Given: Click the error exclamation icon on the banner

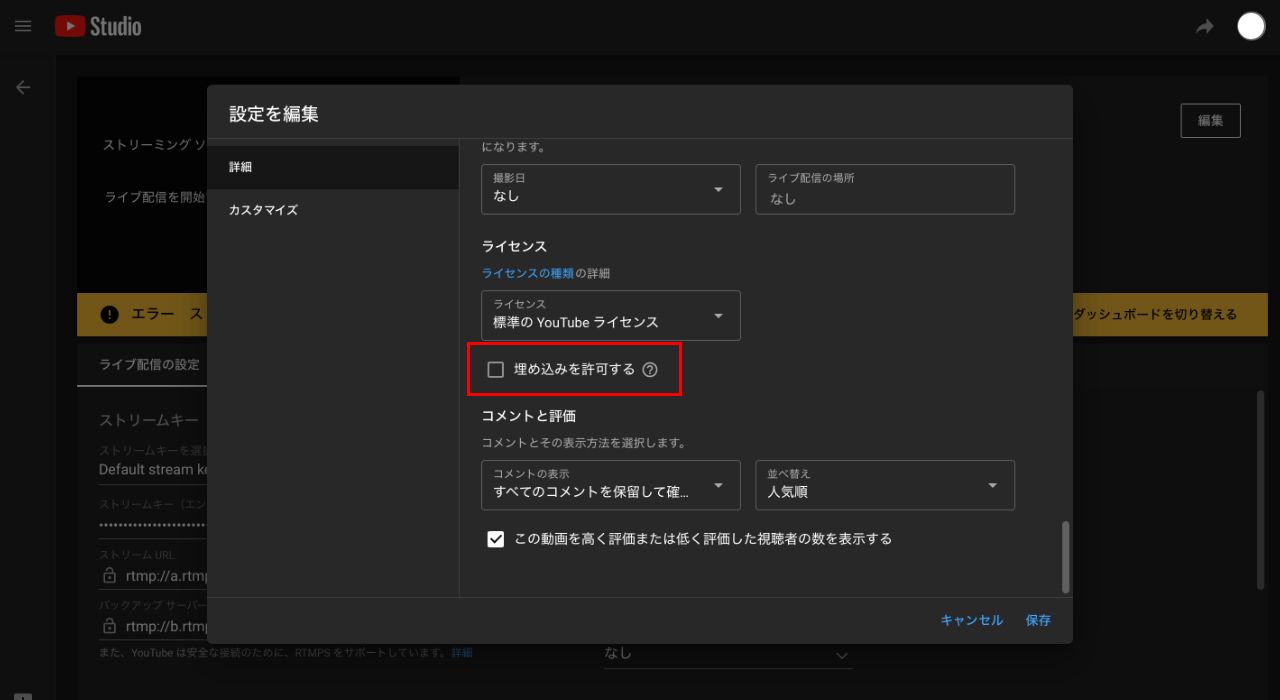Looking at the screenshot, I should (109, 314).
